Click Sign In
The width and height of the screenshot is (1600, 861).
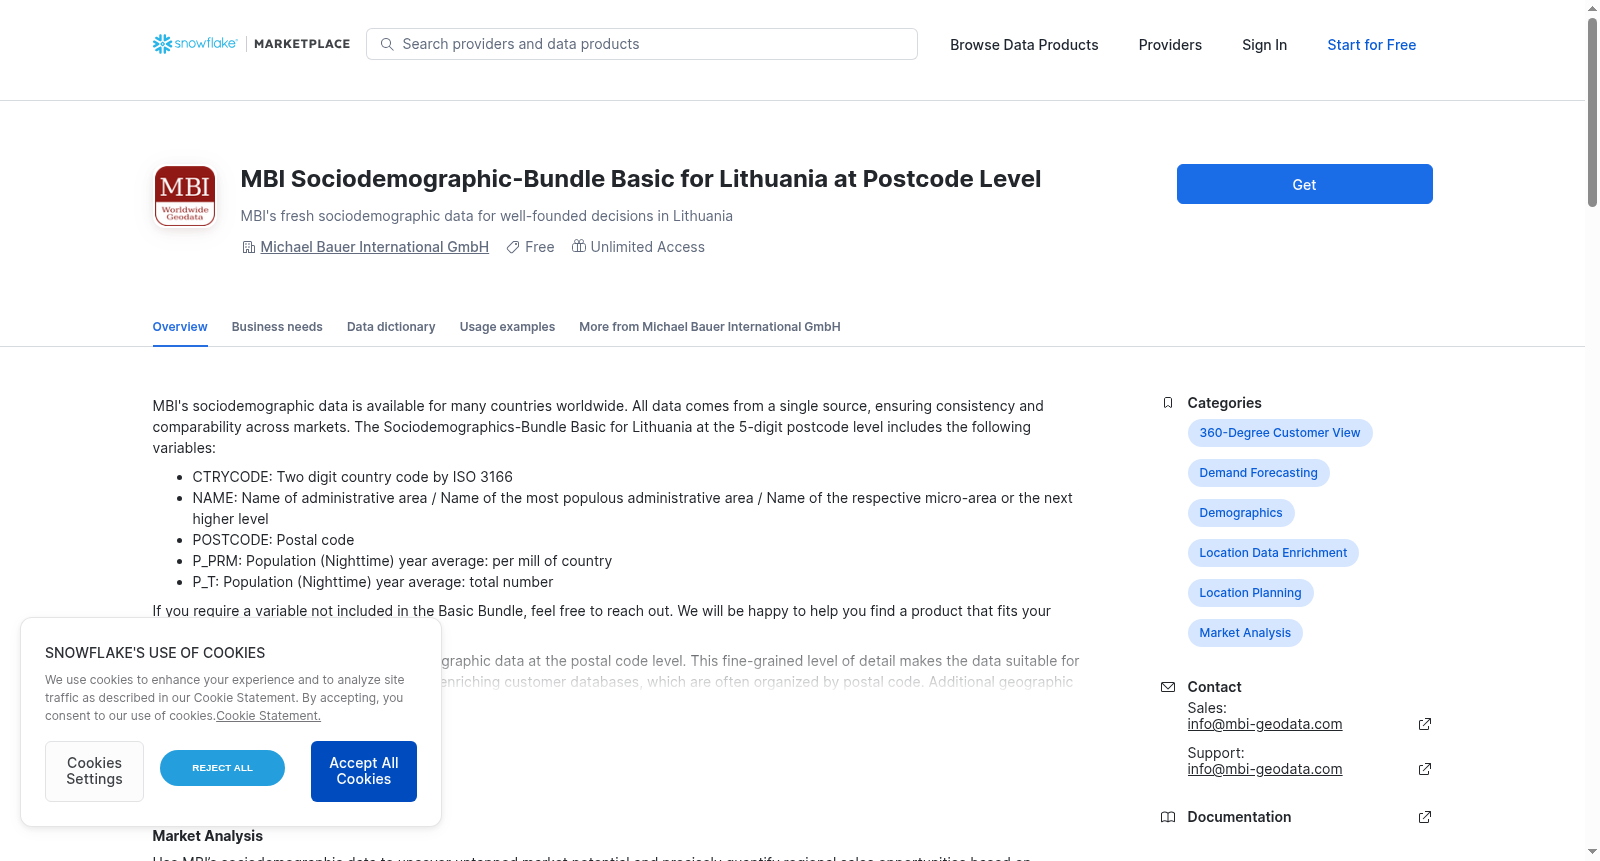(1264, 45)
